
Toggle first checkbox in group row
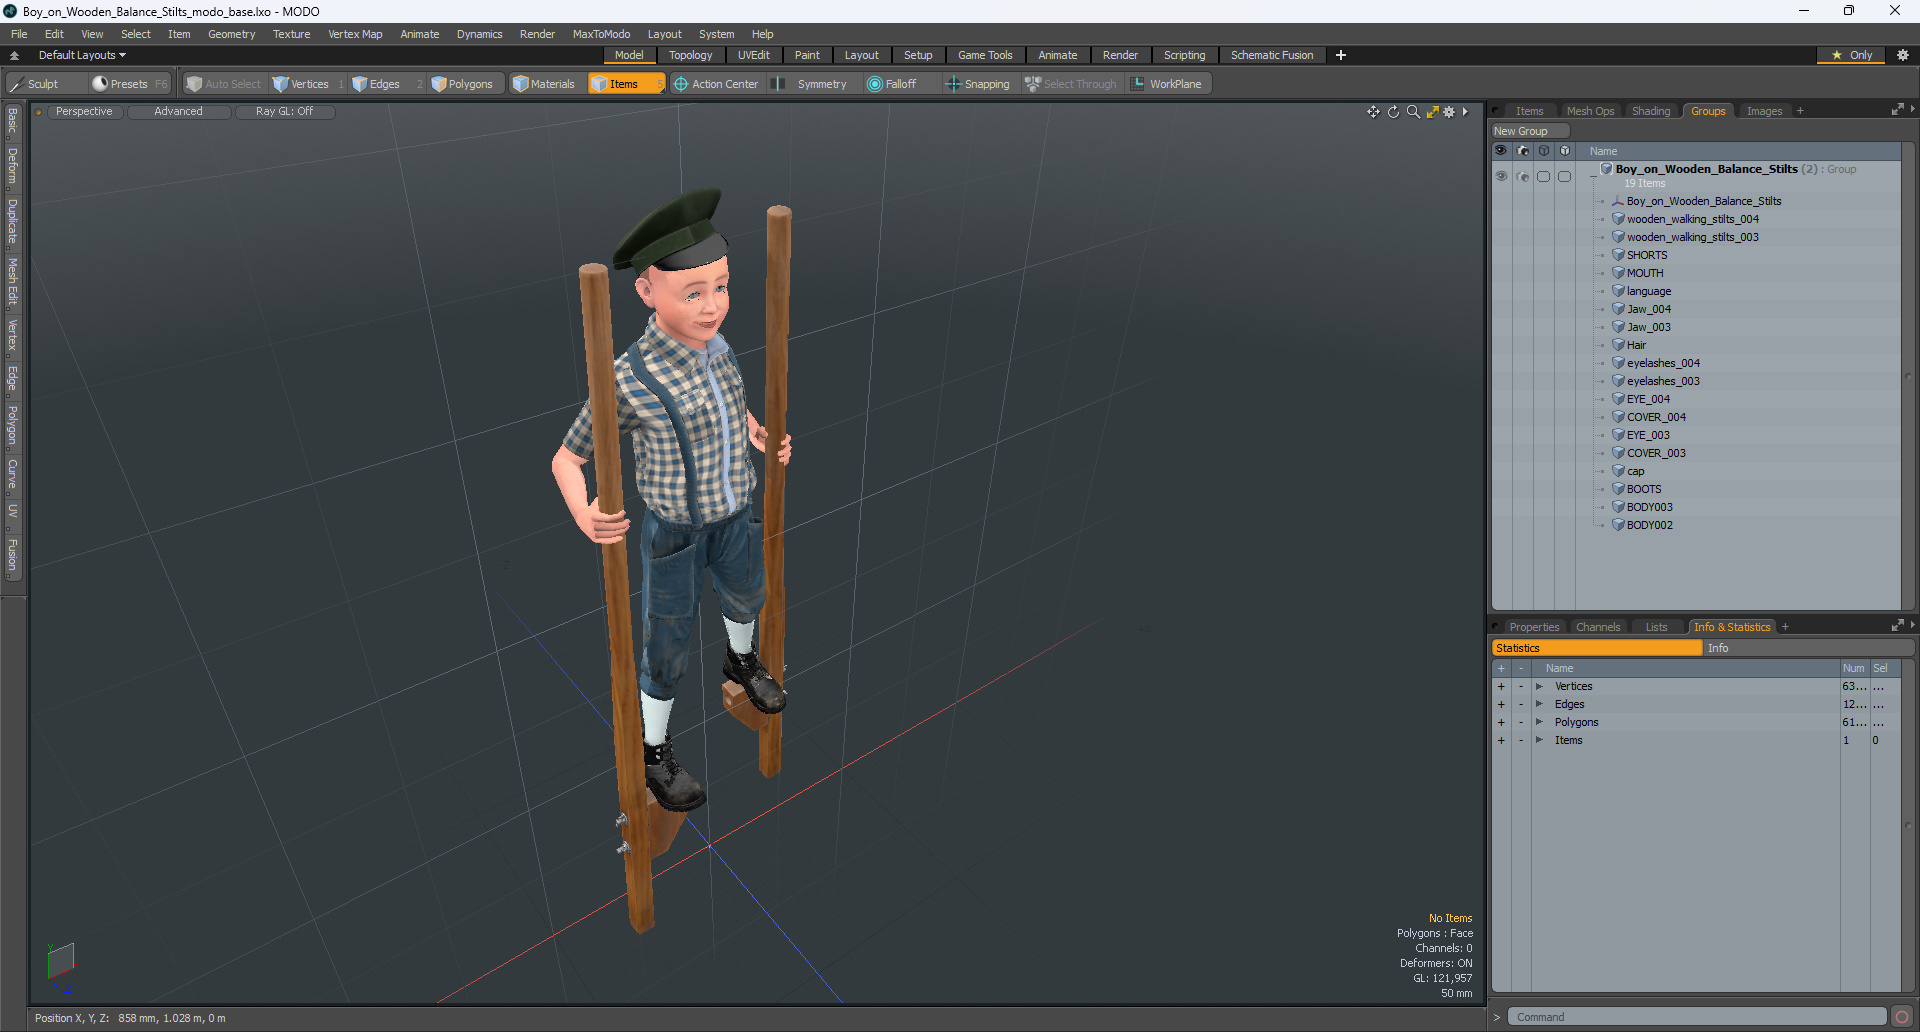pos(1544,176)
